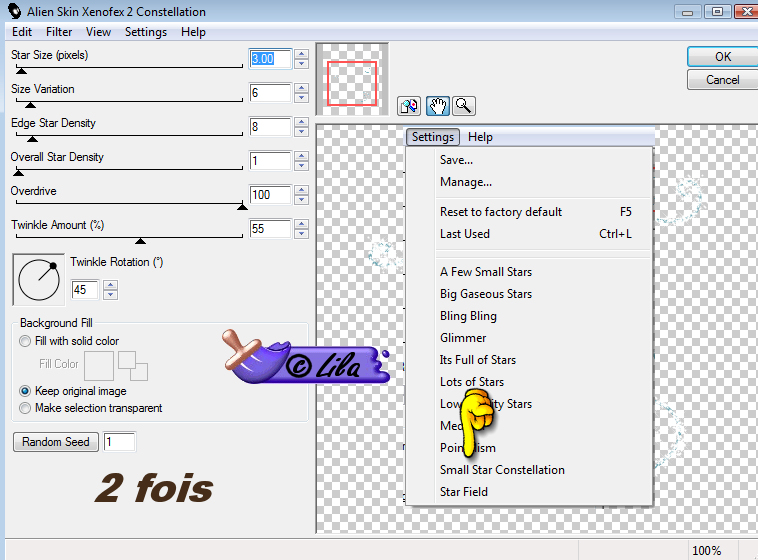Click the Cancel button
This screenshot has width=758, height=560.
[x=723, y=80]
